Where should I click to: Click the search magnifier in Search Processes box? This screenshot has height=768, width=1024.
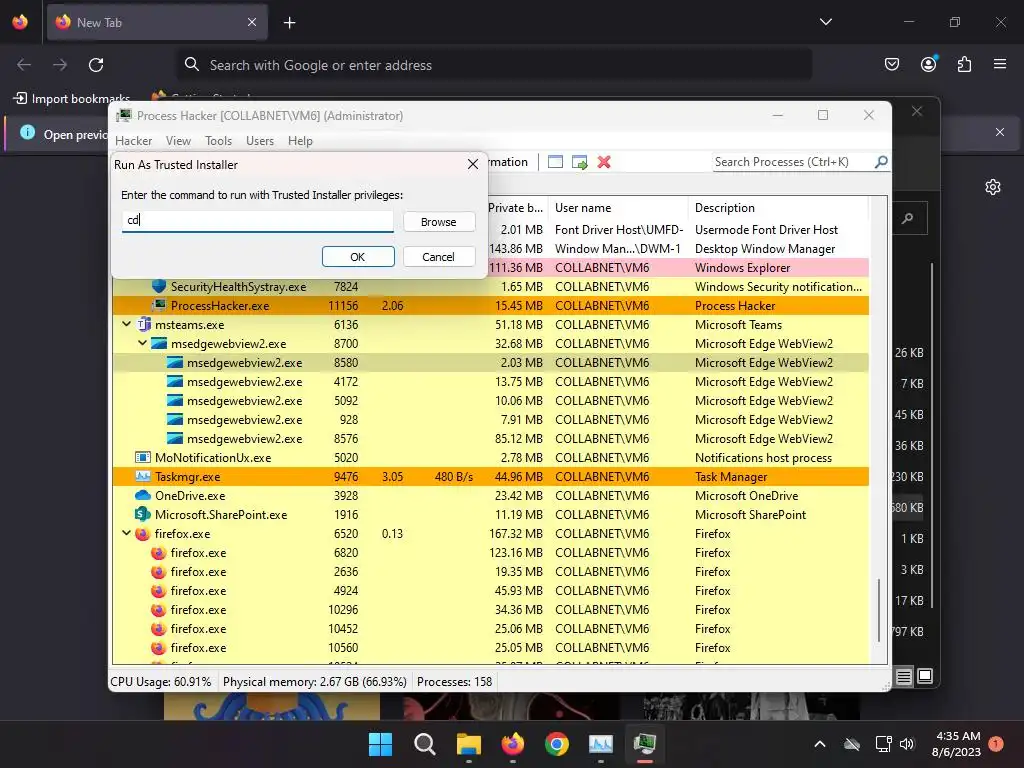point(881,161)
